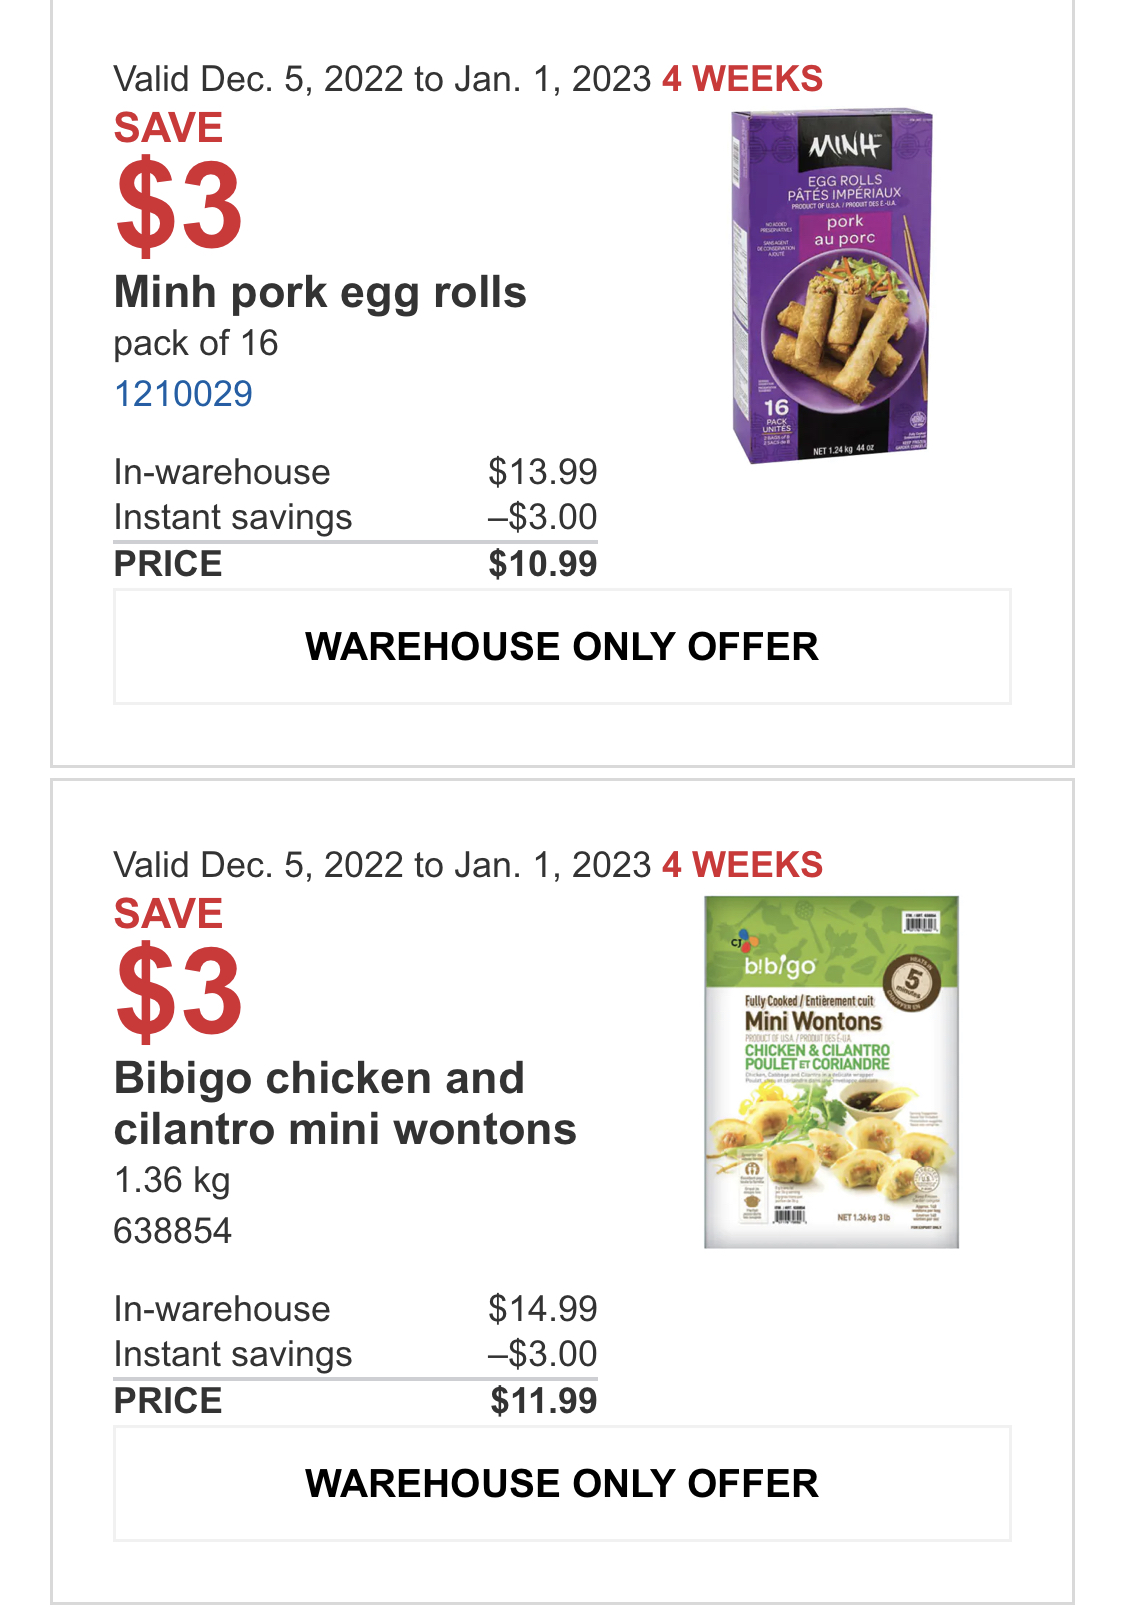Click the wontons validity date text

(383, 865)
